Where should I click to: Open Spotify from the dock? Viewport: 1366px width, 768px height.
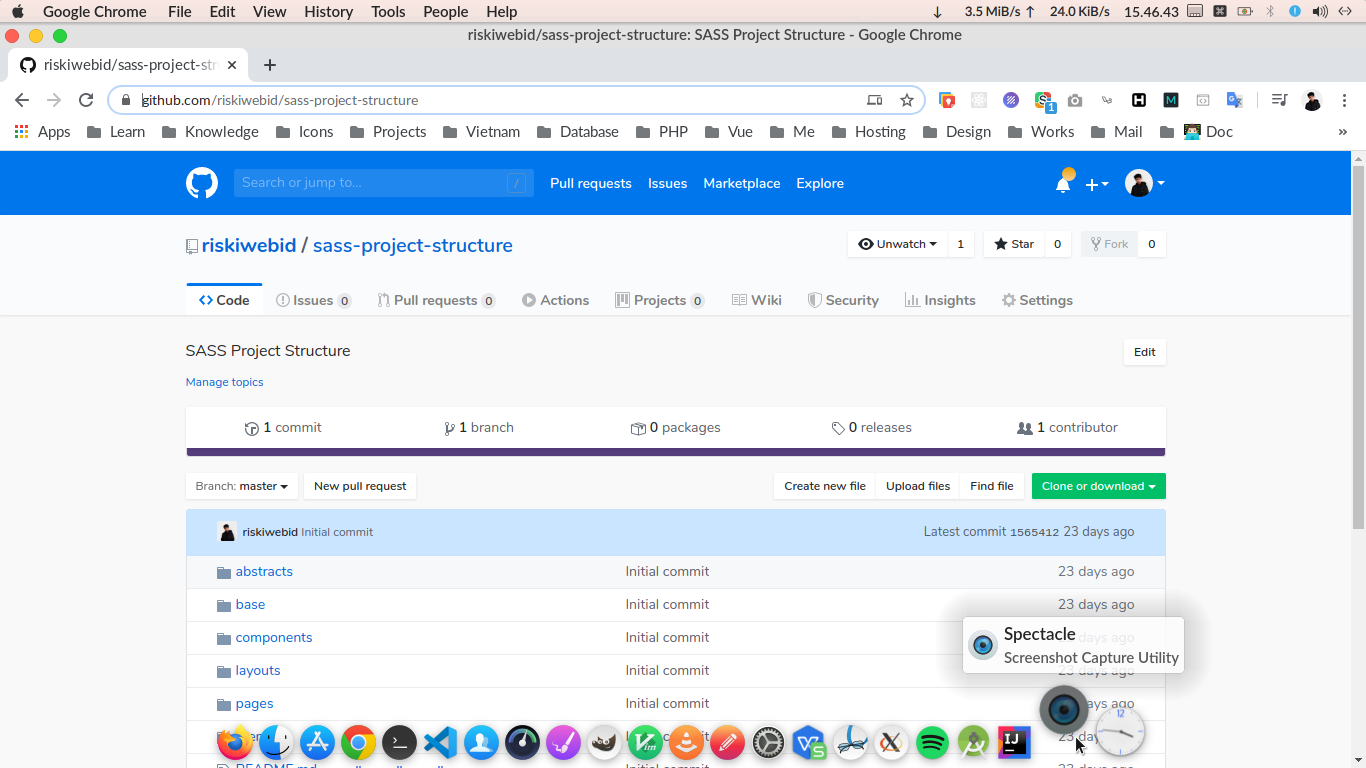[x=932, y=743]
